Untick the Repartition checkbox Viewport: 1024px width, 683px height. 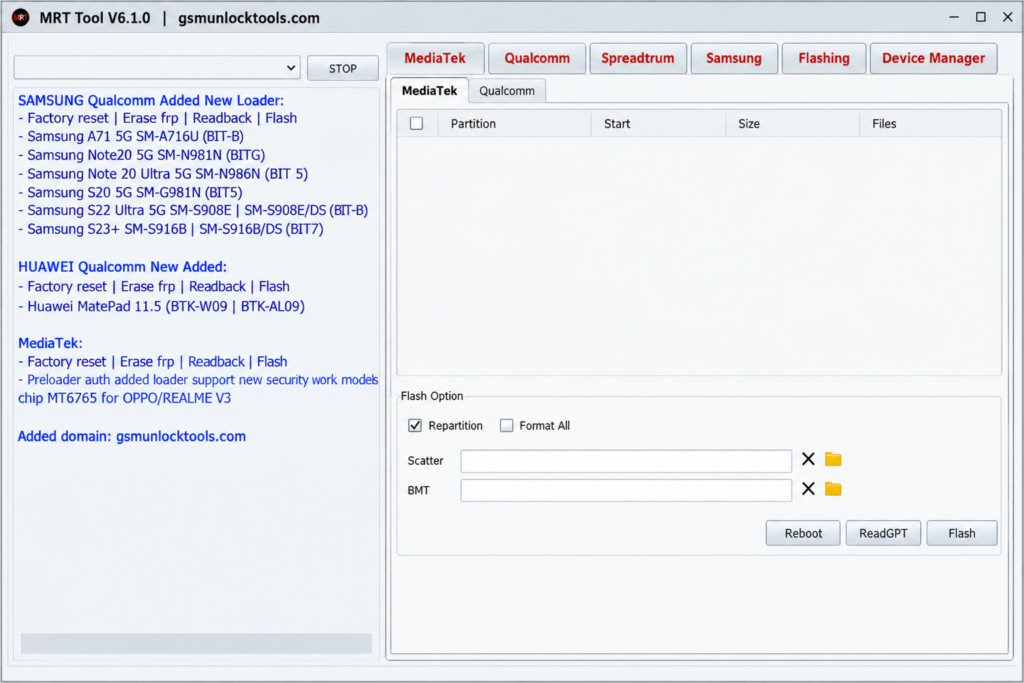tap(415, 426)
